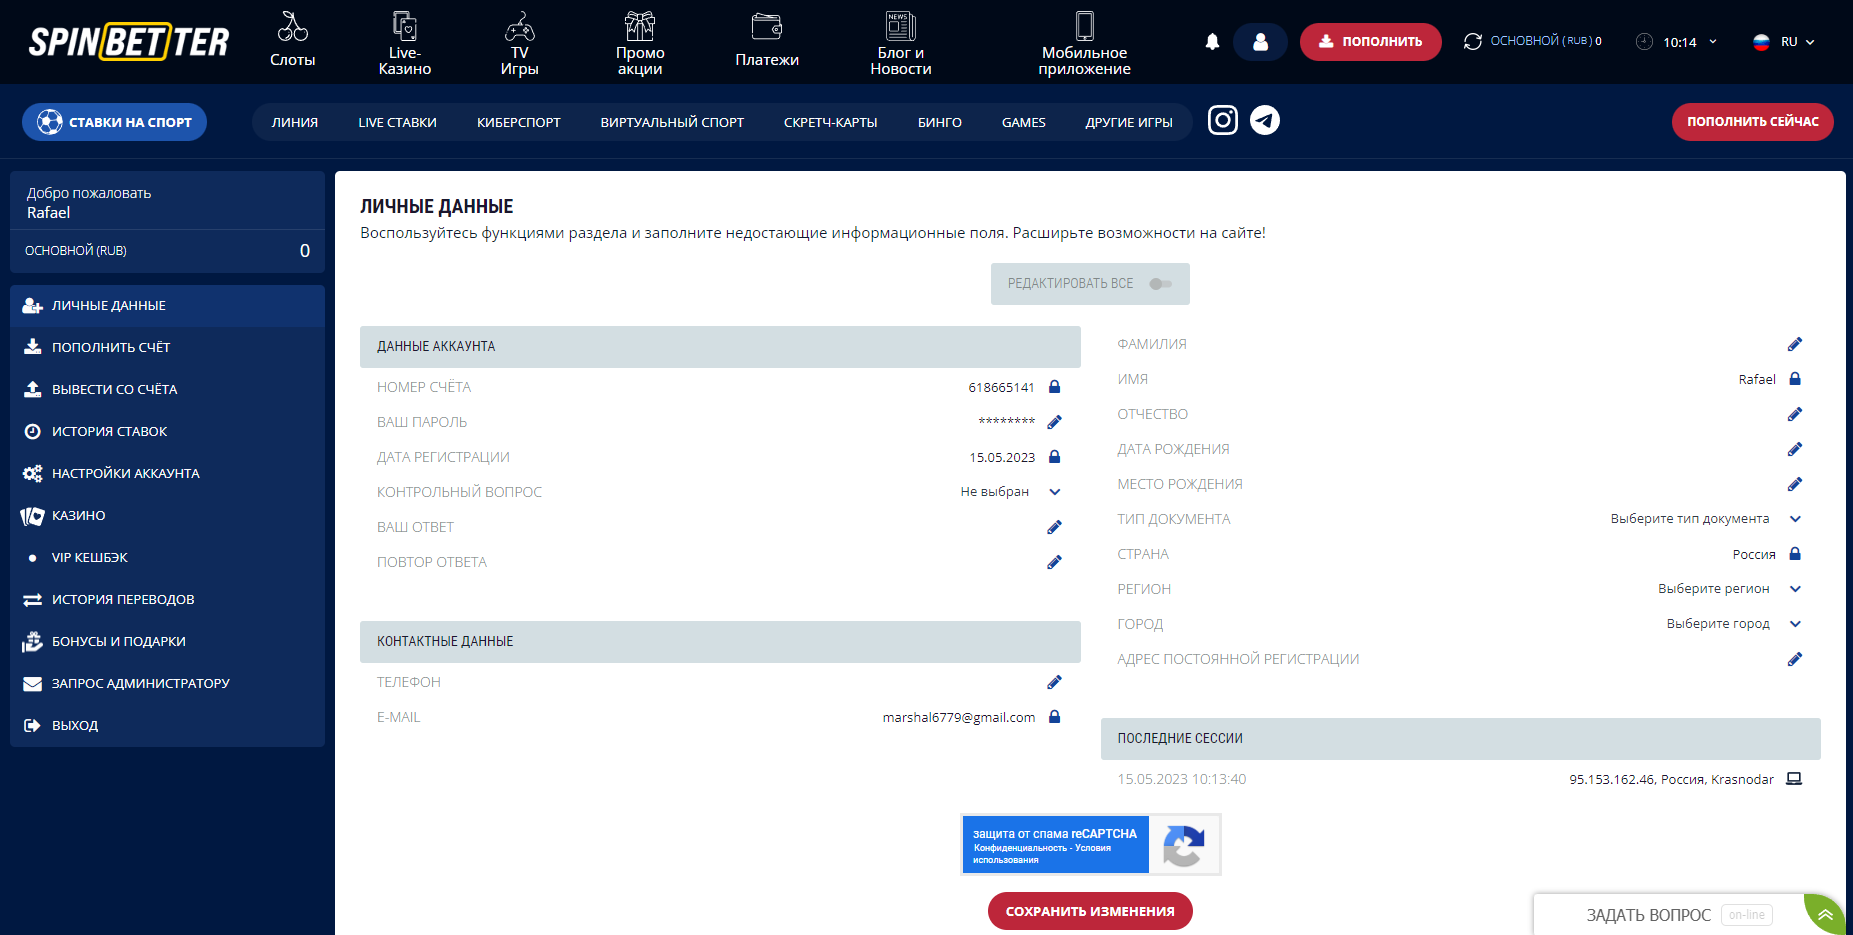Expand Контрольный вопрос dropdown

coord(1054,492)
